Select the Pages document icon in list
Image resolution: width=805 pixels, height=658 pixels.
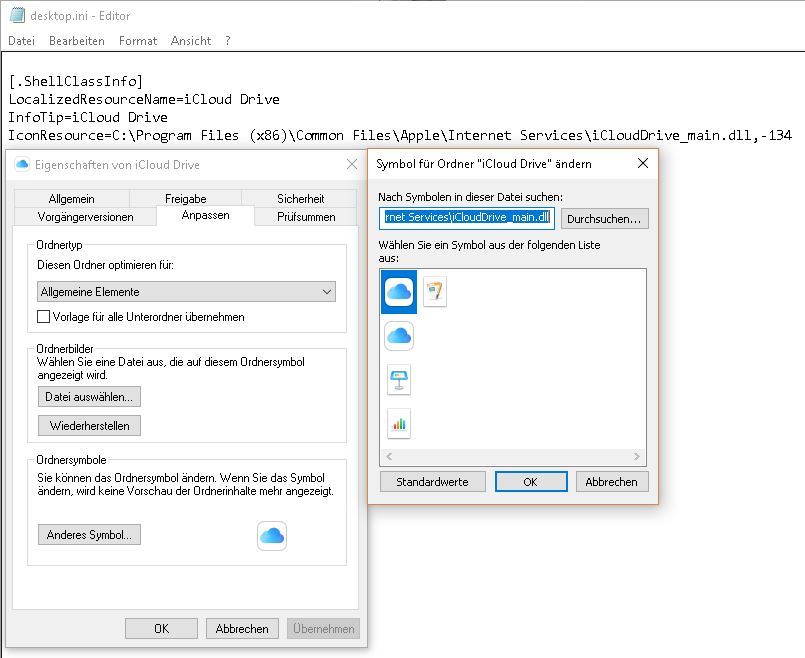[x=435, y=291]
